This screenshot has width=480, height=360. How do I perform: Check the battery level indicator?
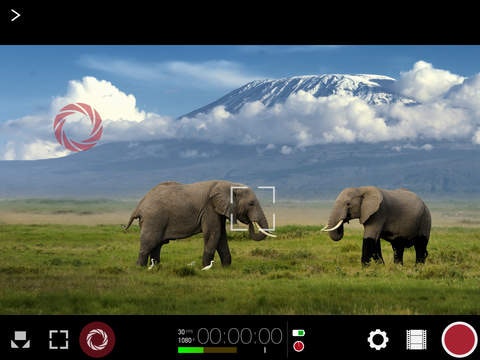pos(299,333)
